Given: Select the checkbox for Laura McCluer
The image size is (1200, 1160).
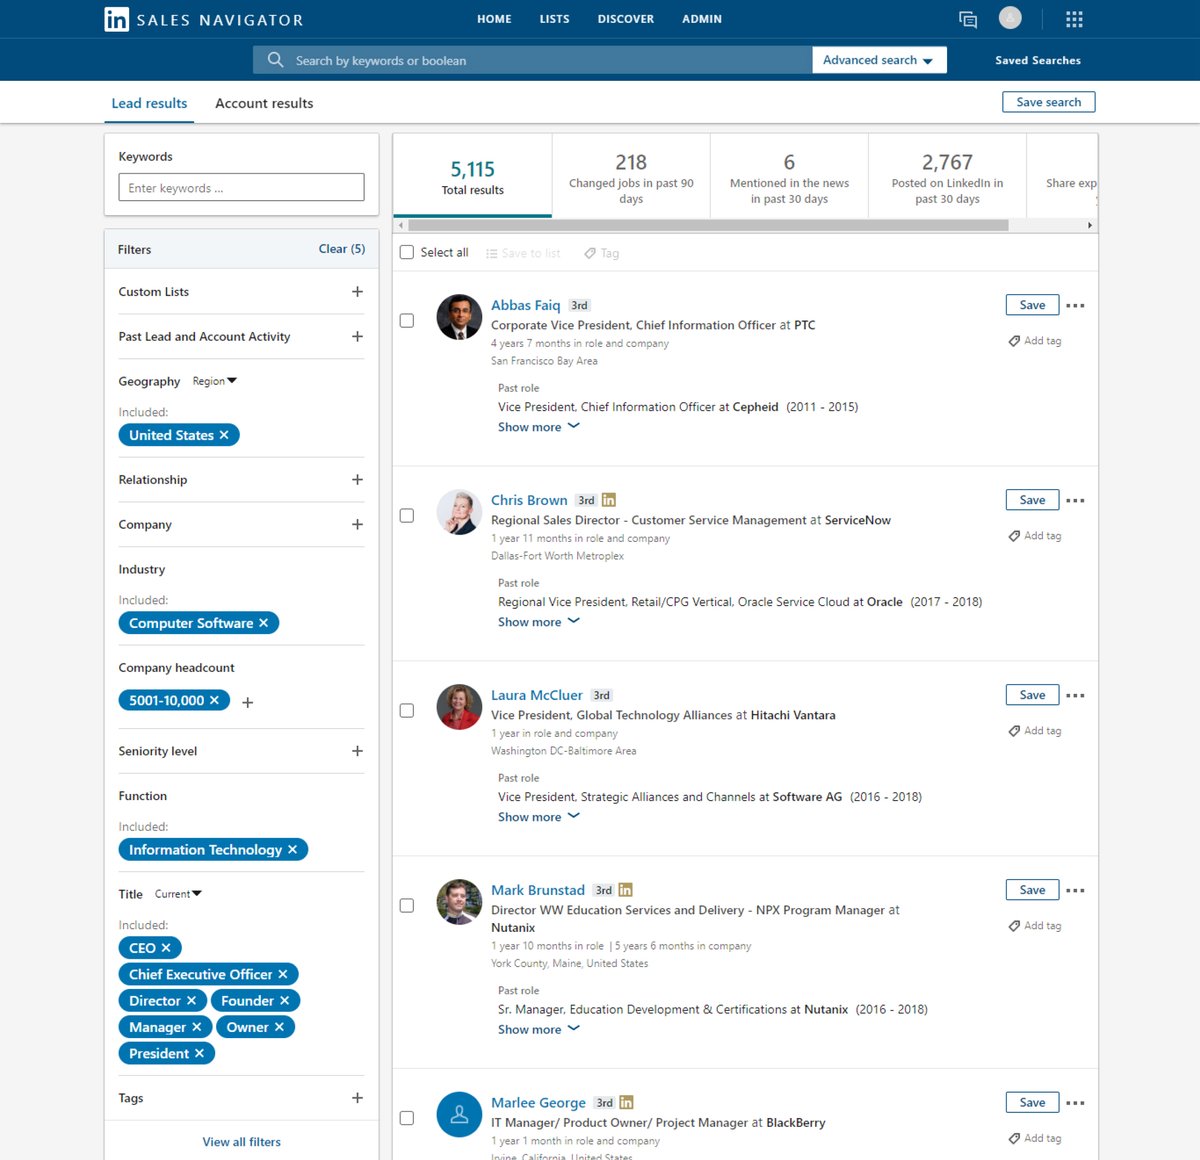Looking at the screenshot, I should point(407,711).
